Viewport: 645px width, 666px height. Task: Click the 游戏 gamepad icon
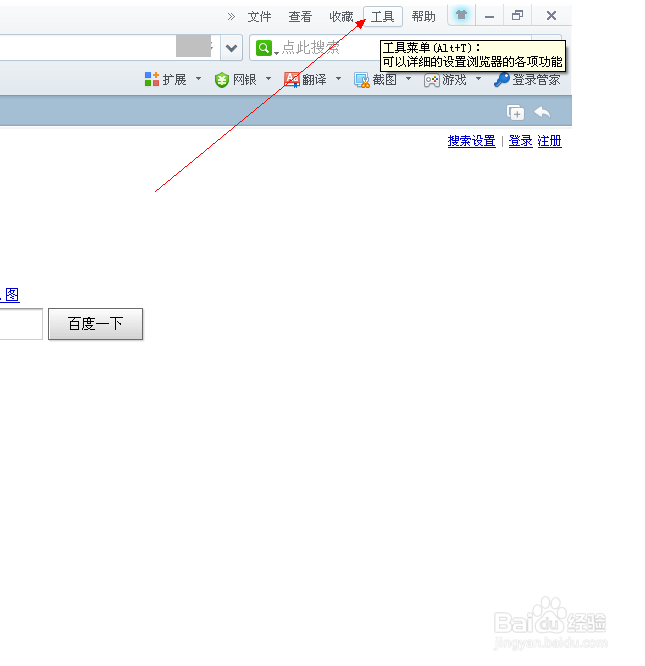(431, 80)
